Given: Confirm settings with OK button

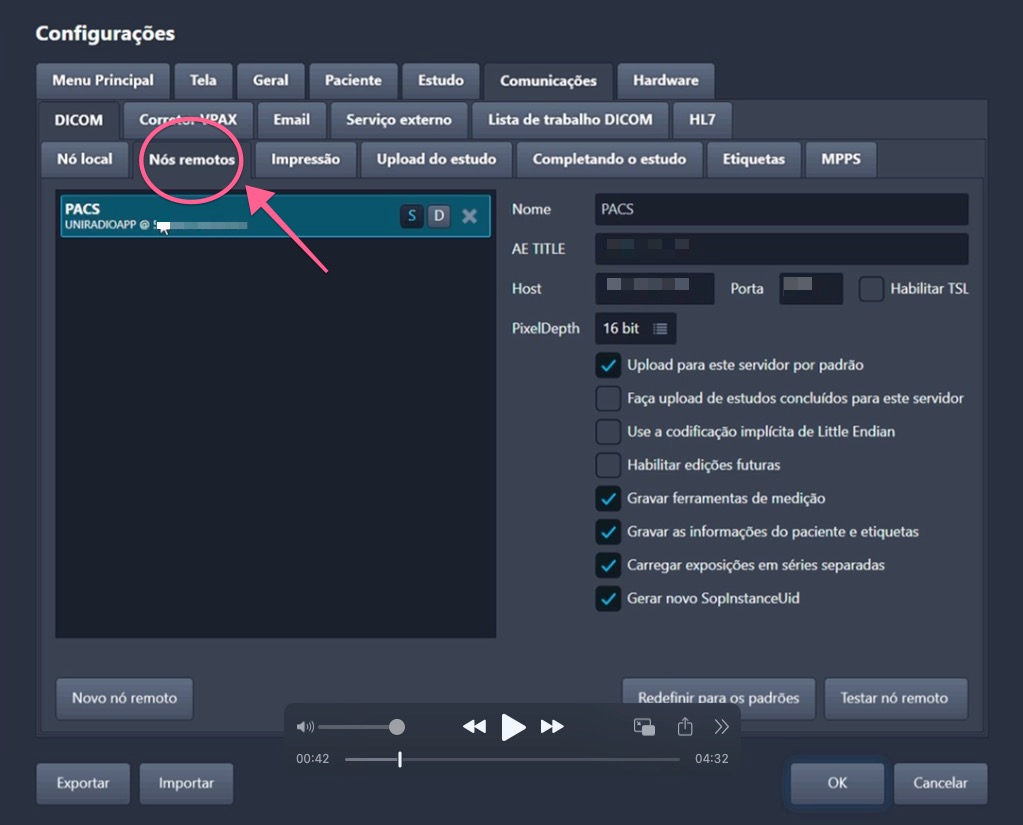Looking at the screenshot, I should point(838,783).
